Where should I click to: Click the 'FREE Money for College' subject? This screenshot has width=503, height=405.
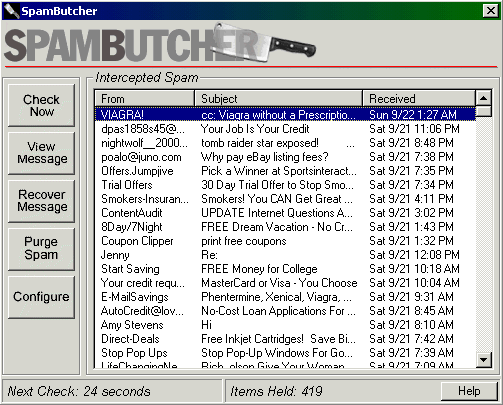(259, 269)
